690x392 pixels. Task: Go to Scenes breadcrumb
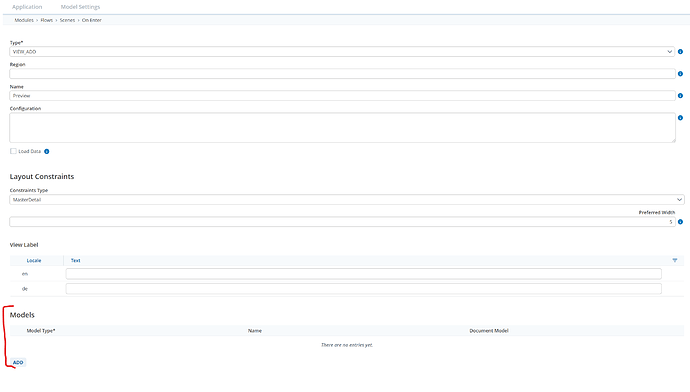(x=67, y=20)
